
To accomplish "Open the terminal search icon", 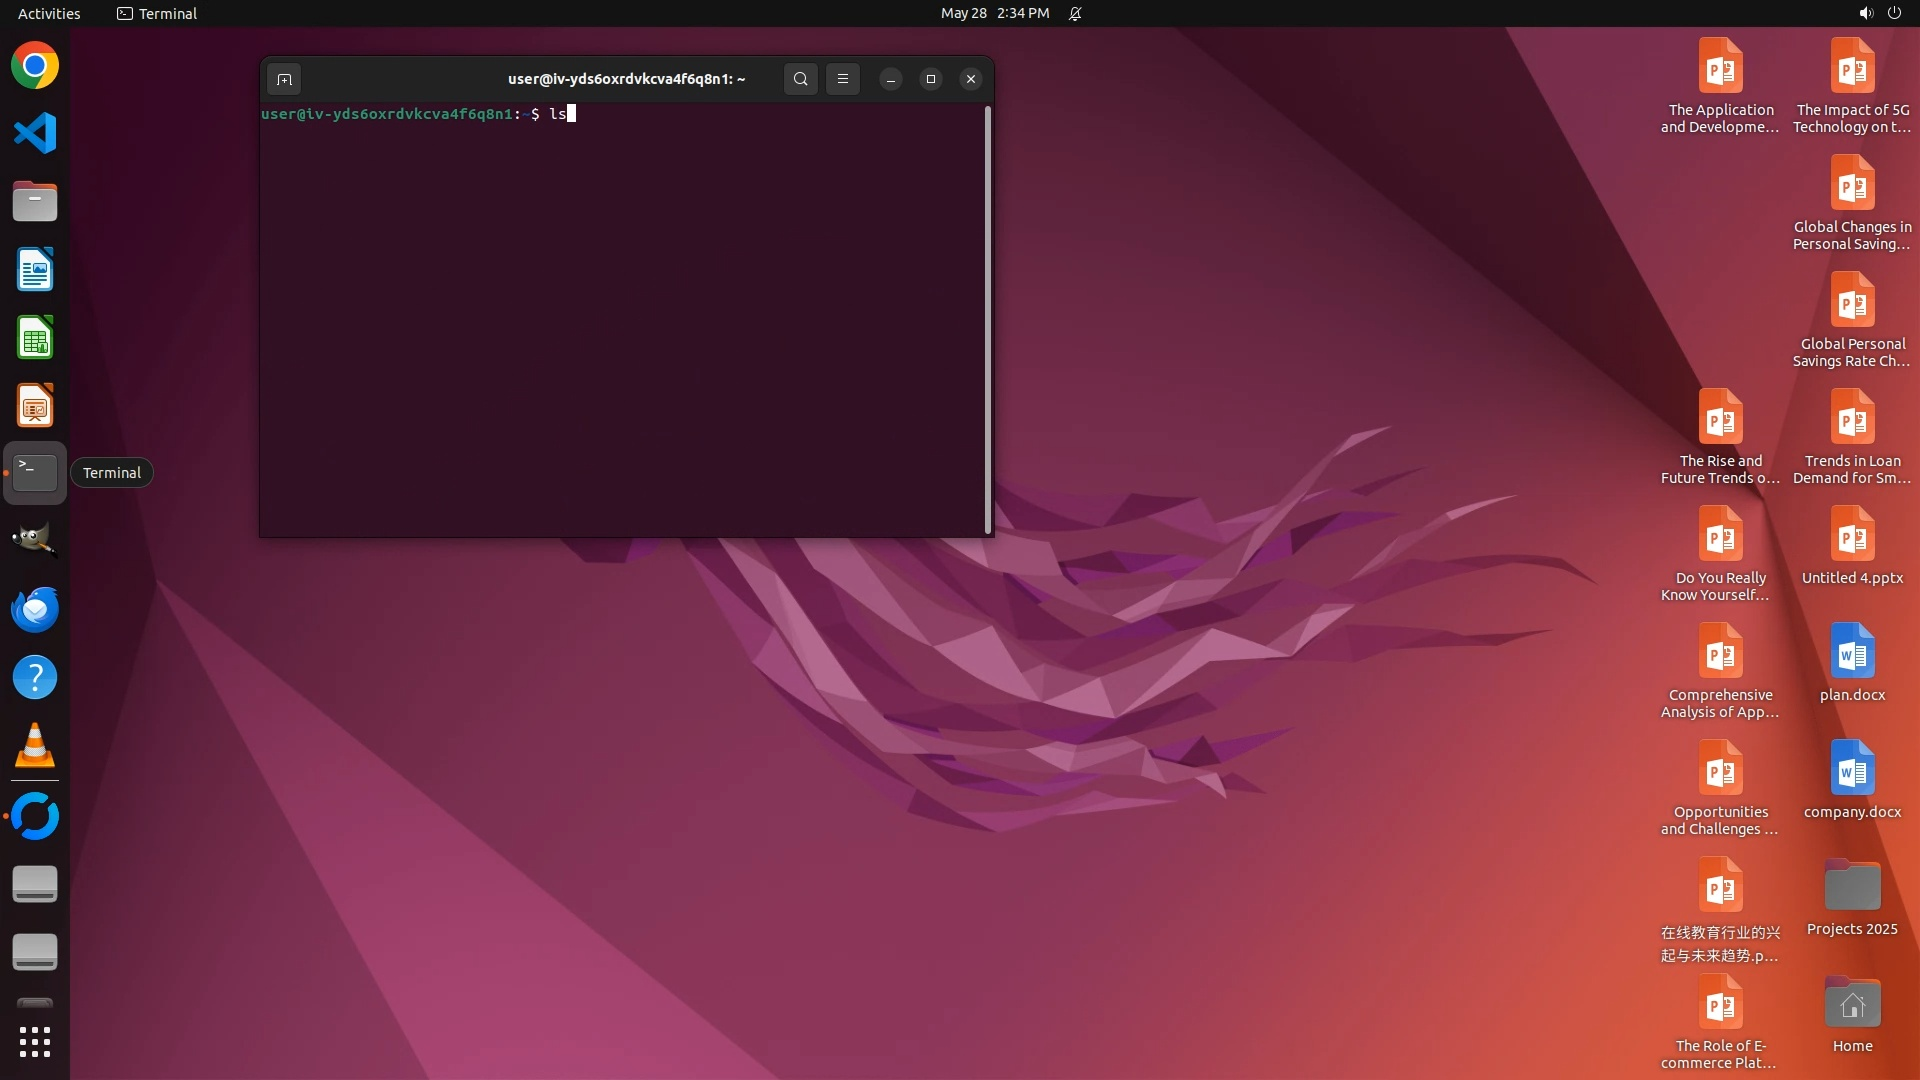I will pyautogui.click(x=800, y=79).
